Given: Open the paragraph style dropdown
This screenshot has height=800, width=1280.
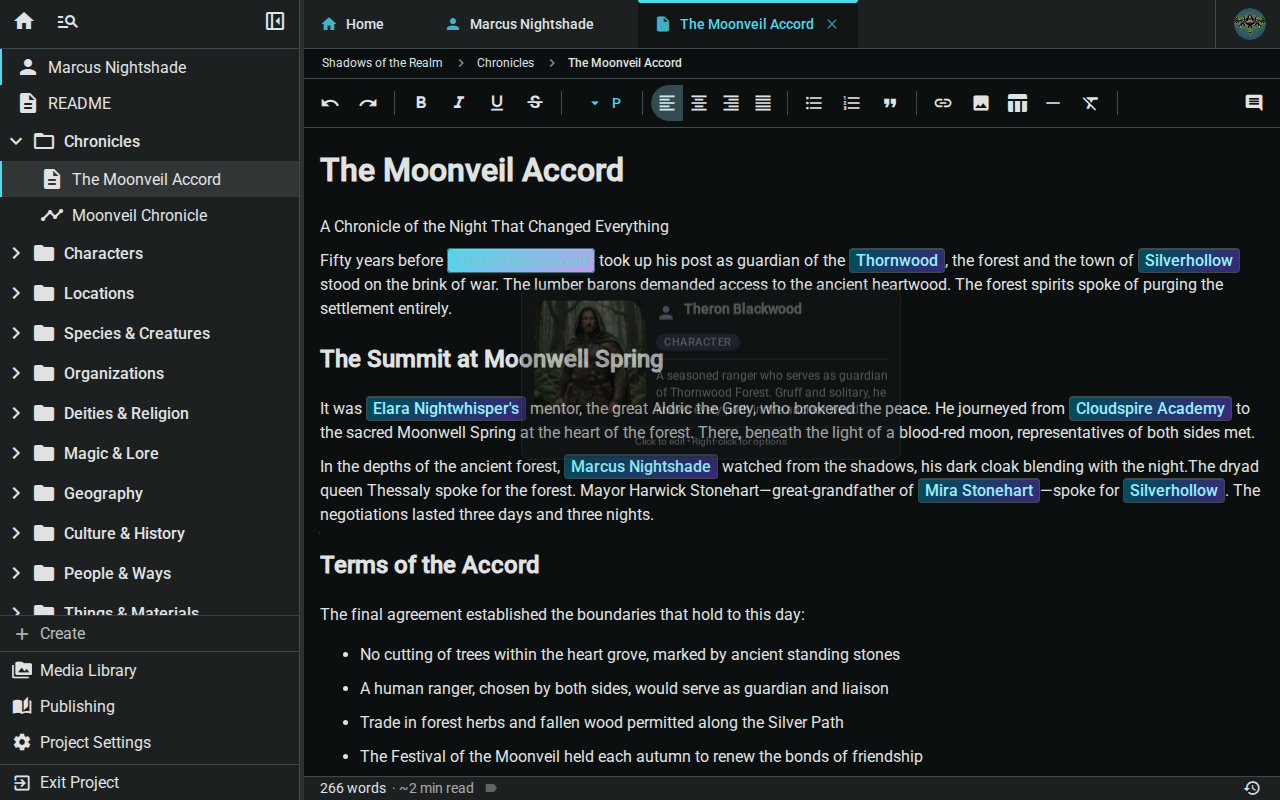Looking at the screenshot, I should [606, 103].
